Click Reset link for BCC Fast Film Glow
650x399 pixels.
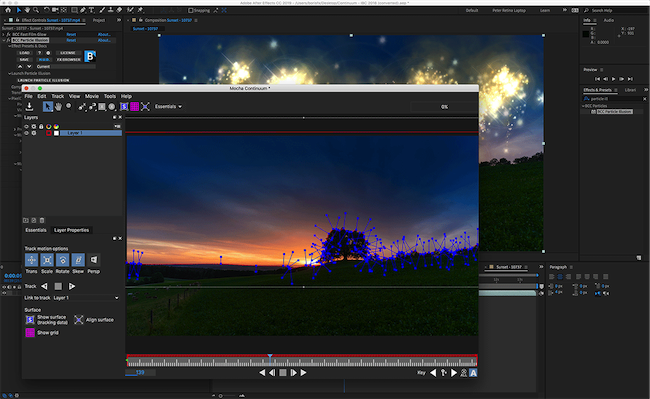pyautogui.click(x=71, y=34)
